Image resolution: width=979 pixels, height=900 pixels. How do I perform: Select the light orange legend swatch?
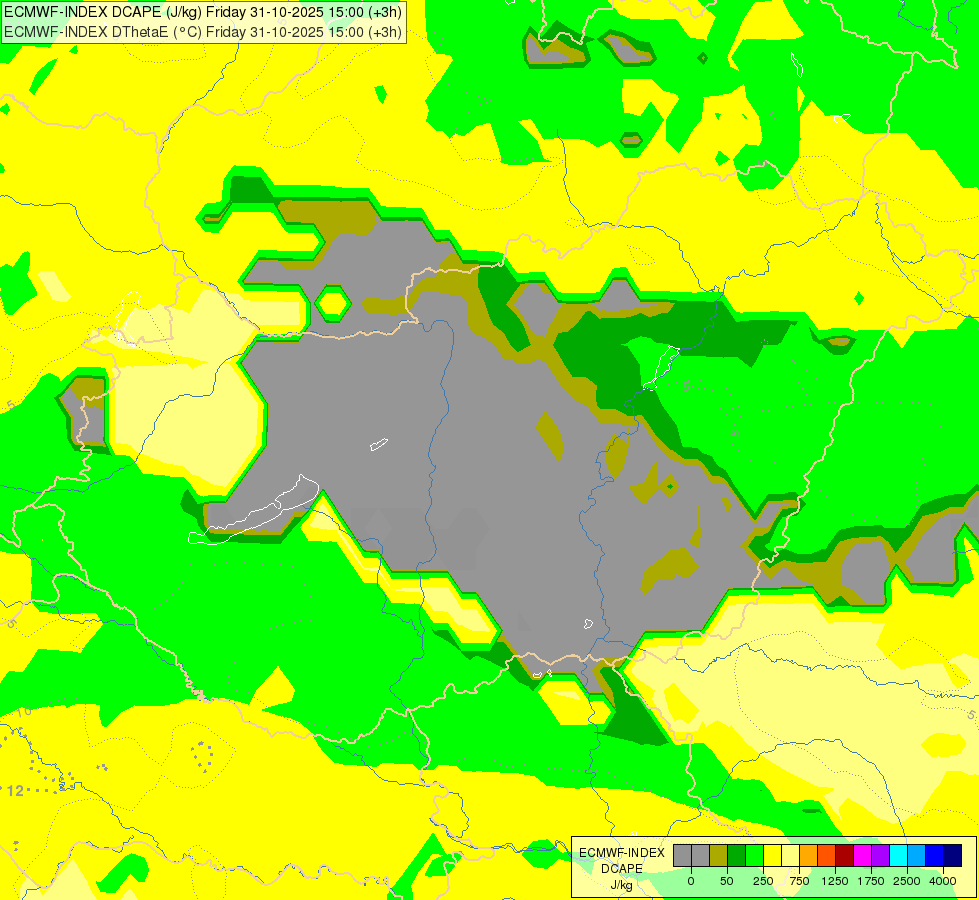coord(809,856)
